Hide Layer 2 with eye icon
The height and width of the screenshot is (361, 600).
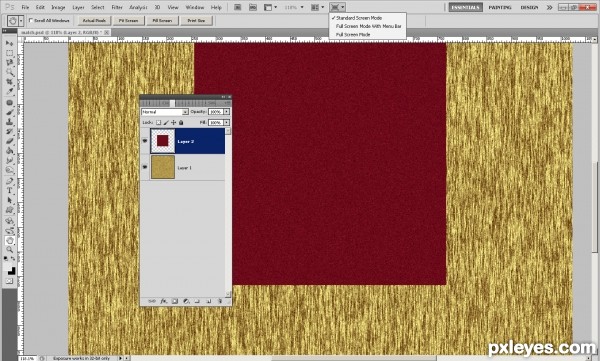[145, 141]
